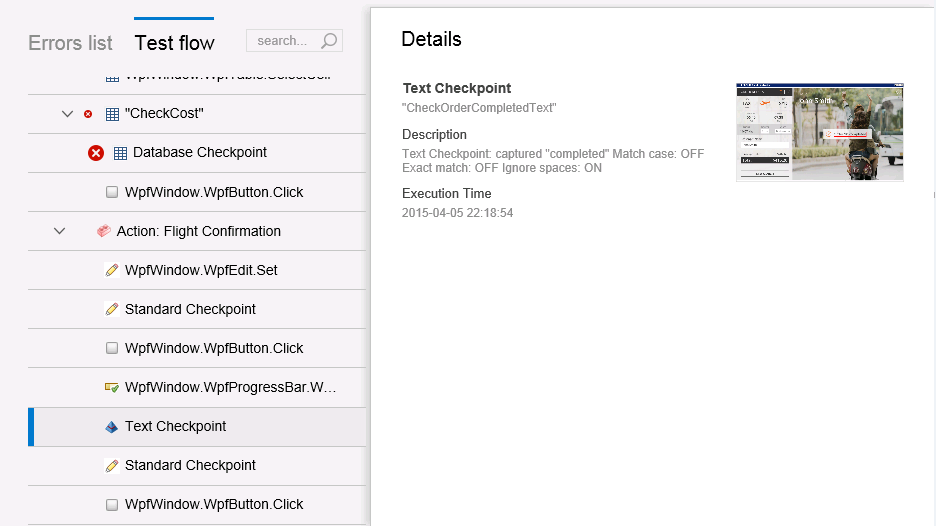Click the table icon next to Database Checkpoint
Image resolution: width=936 pixels, height=526 pixels.
(x=120, y=153)
